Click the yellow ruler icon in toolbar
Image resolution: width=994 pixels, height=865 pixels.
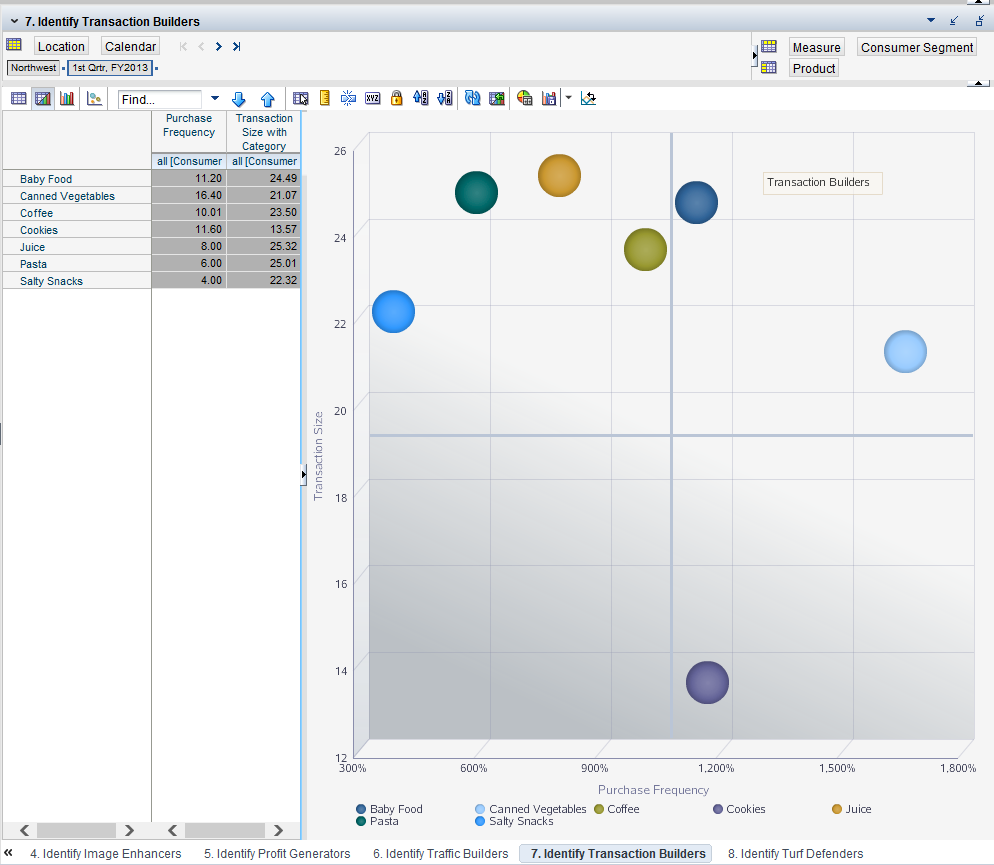(x=324, y=98)
